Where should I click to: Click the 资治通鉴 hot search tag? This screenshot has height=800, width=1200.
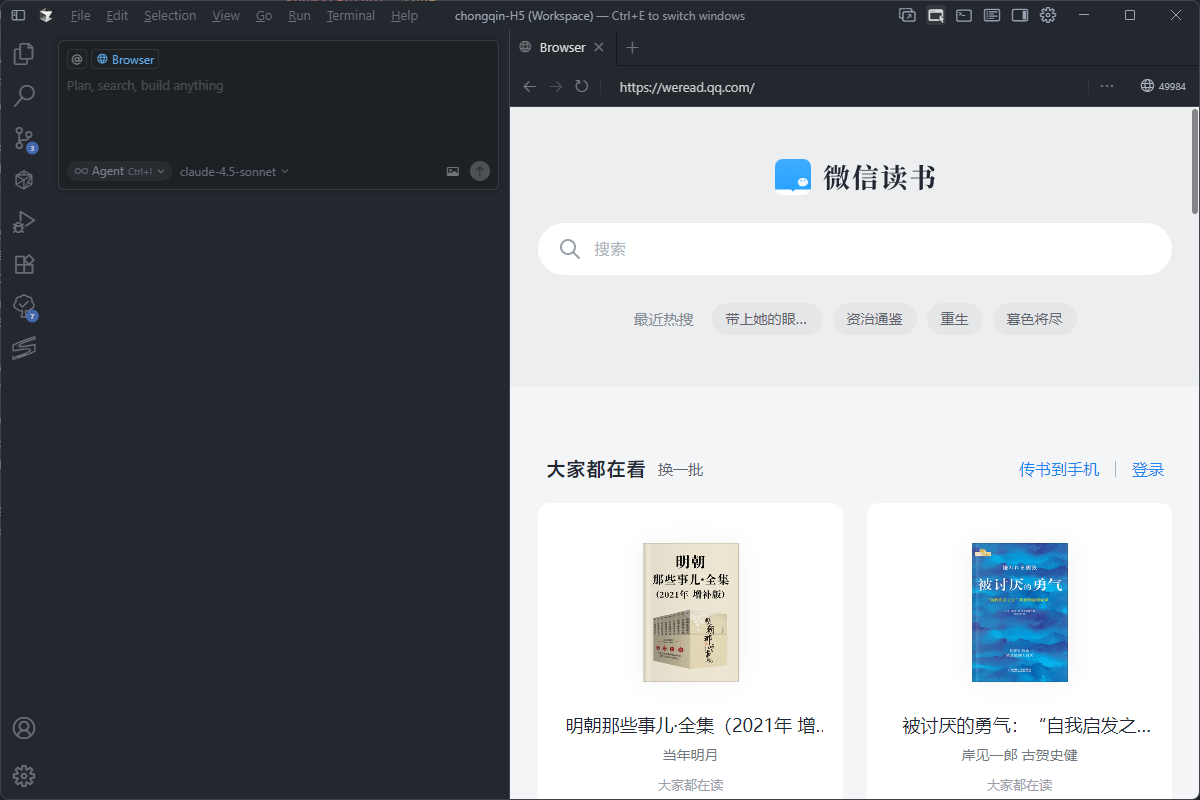[874, 319]
